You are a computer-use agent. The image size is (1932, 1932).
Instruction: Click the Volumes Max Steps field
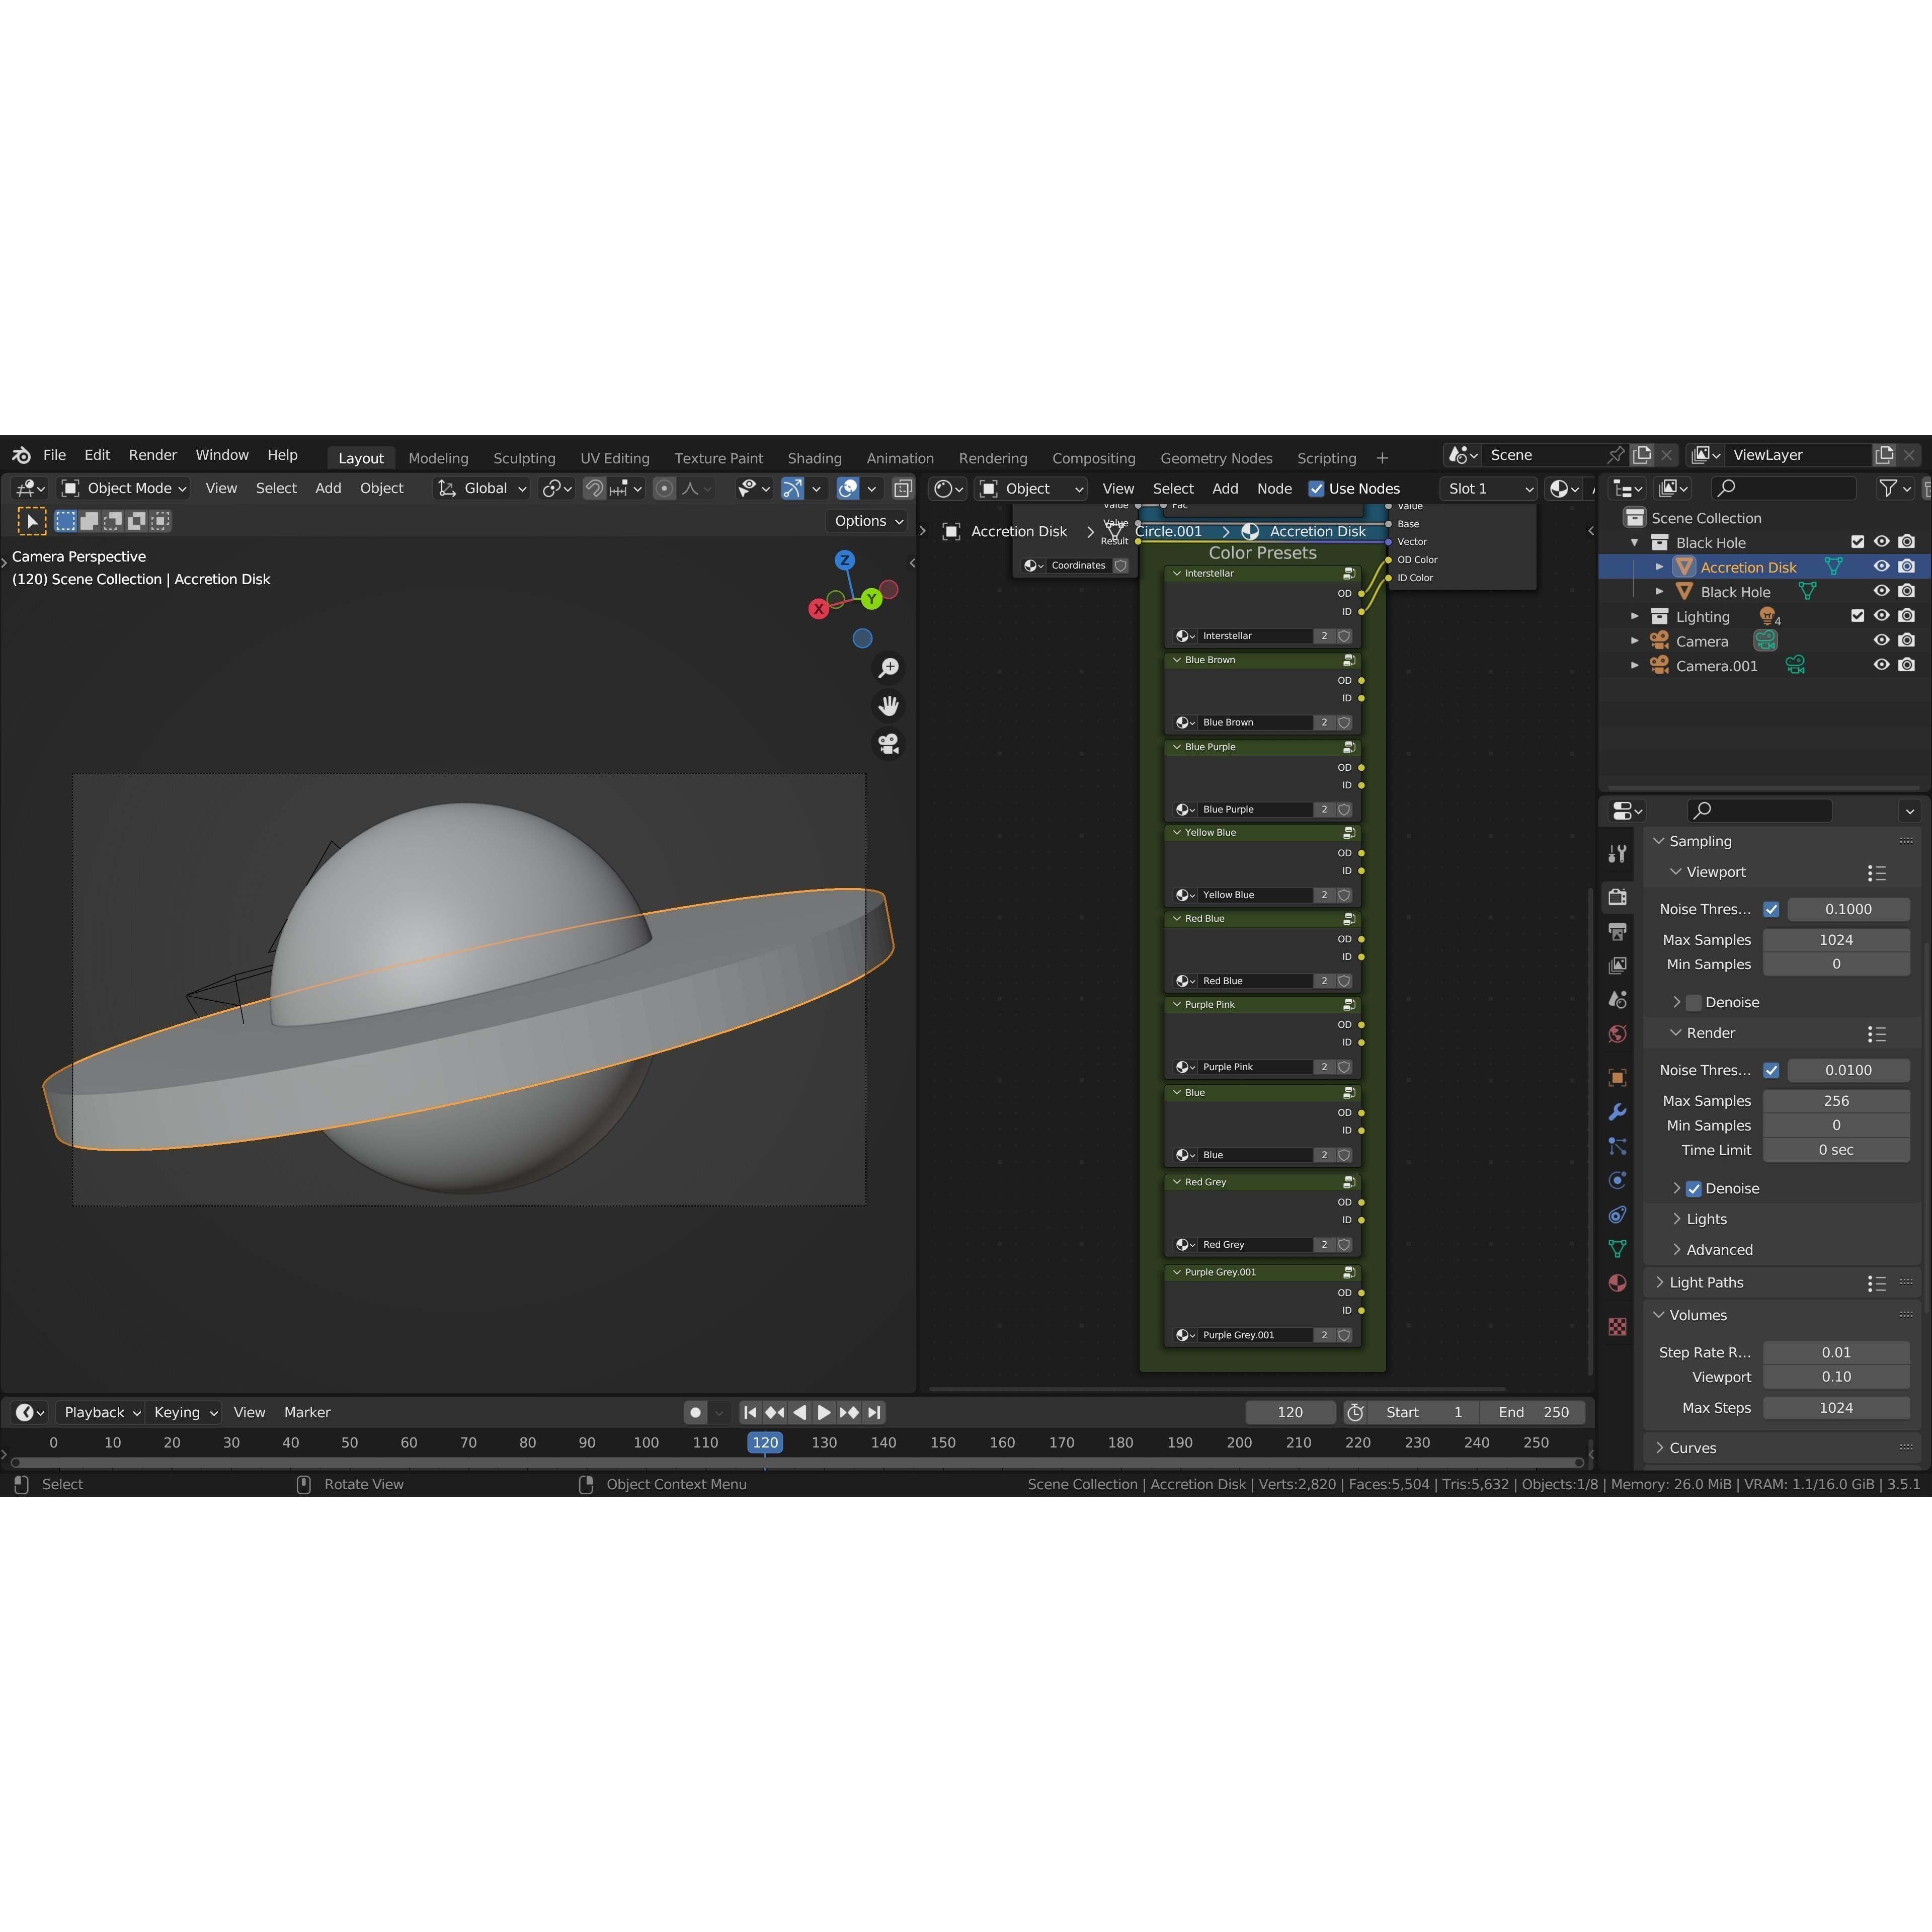pos(1836,1407)
